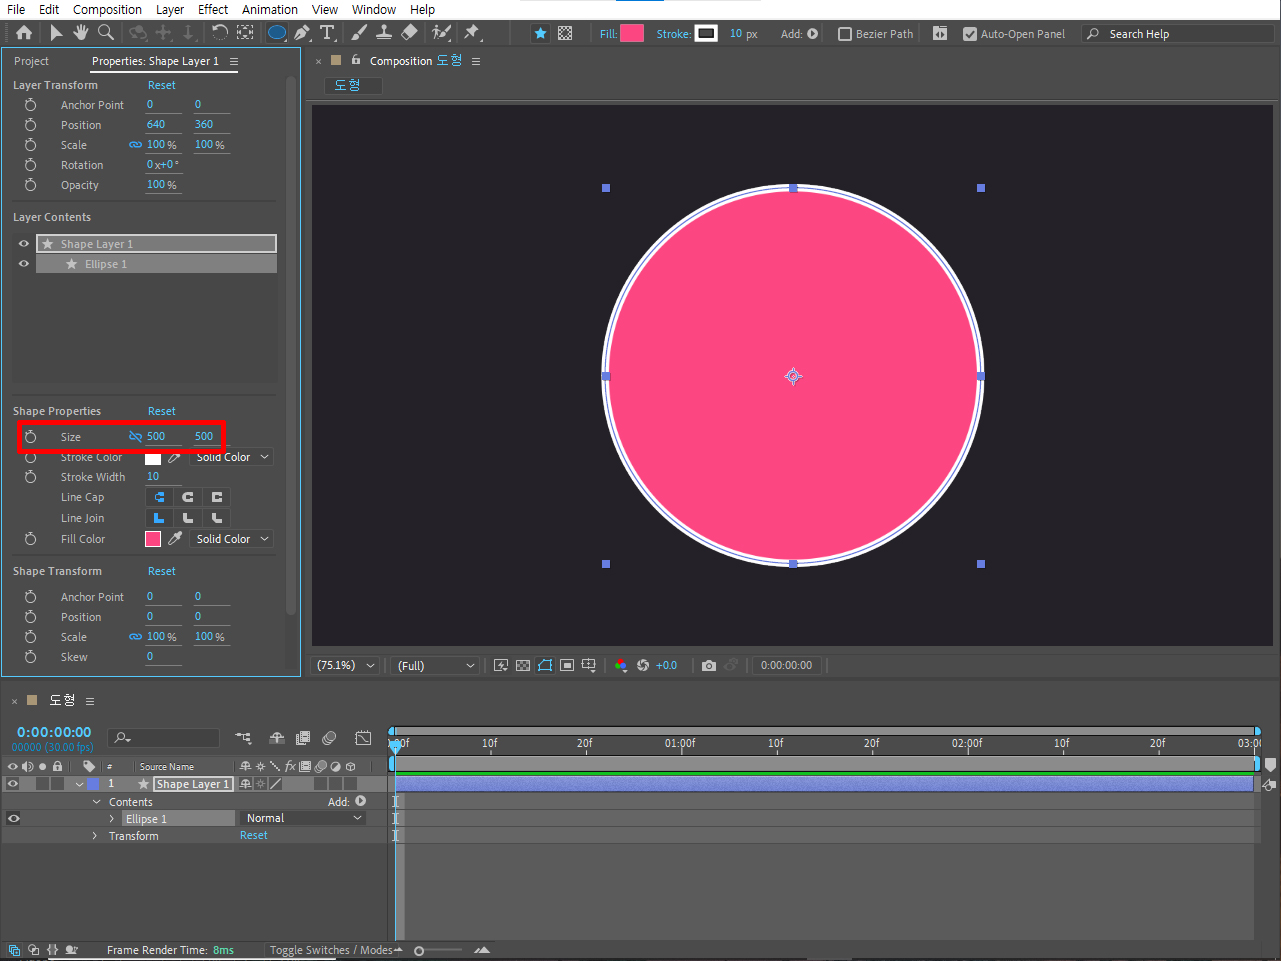Toggle the Auto-Open Panel checkbox
This screenshot has height=961, width=1281.
[970, 34]
